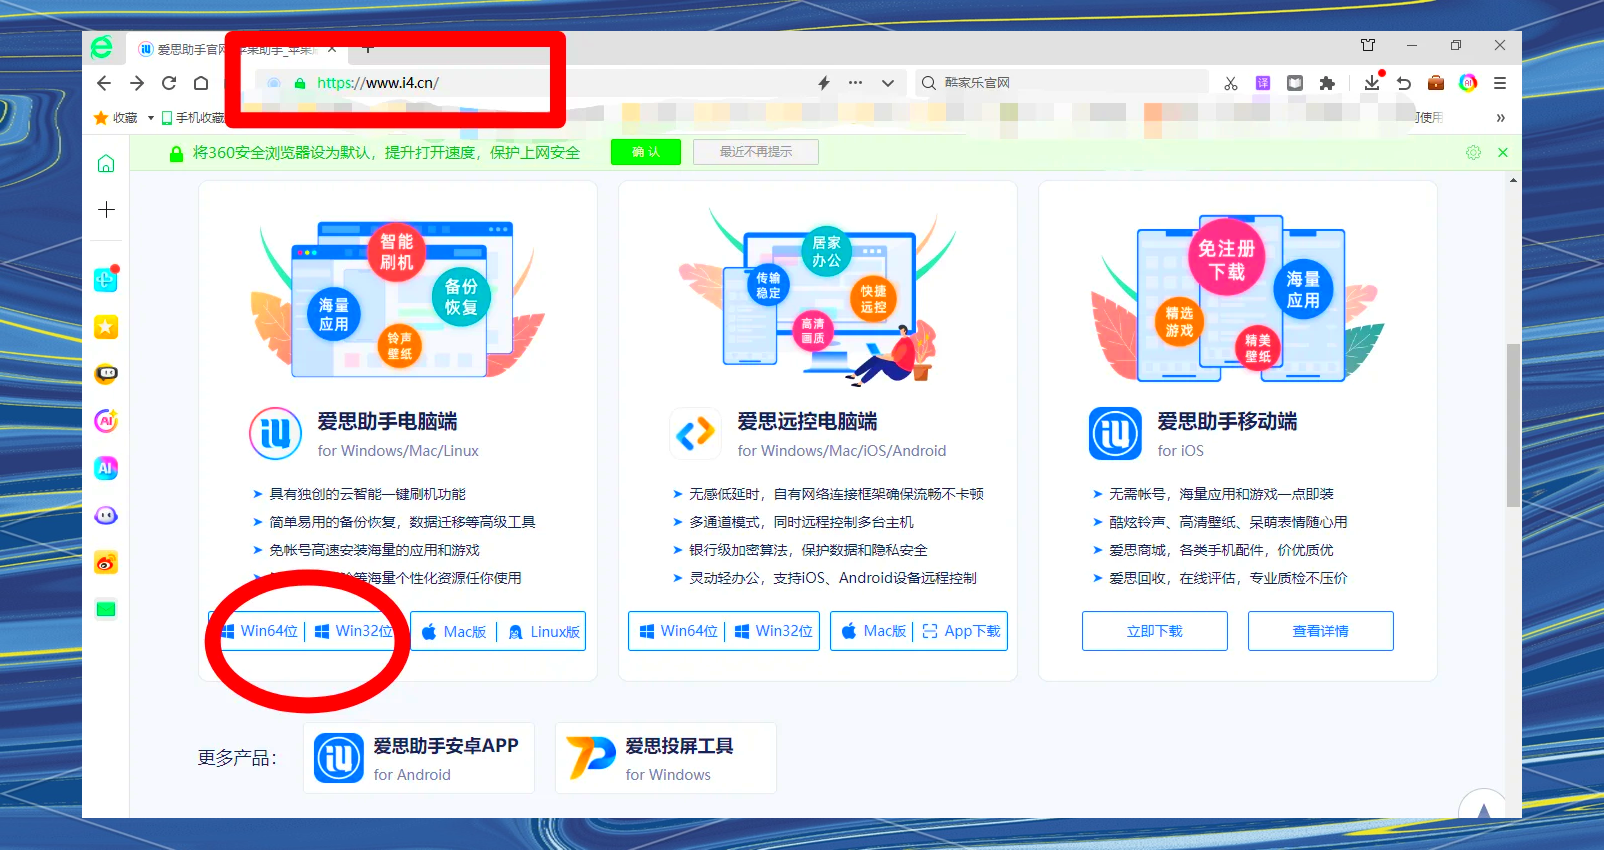Viewport: 1604px width, 850px height.
Task: Download 爱思远控 Win32位 version
Action: [x=773, y=631]
